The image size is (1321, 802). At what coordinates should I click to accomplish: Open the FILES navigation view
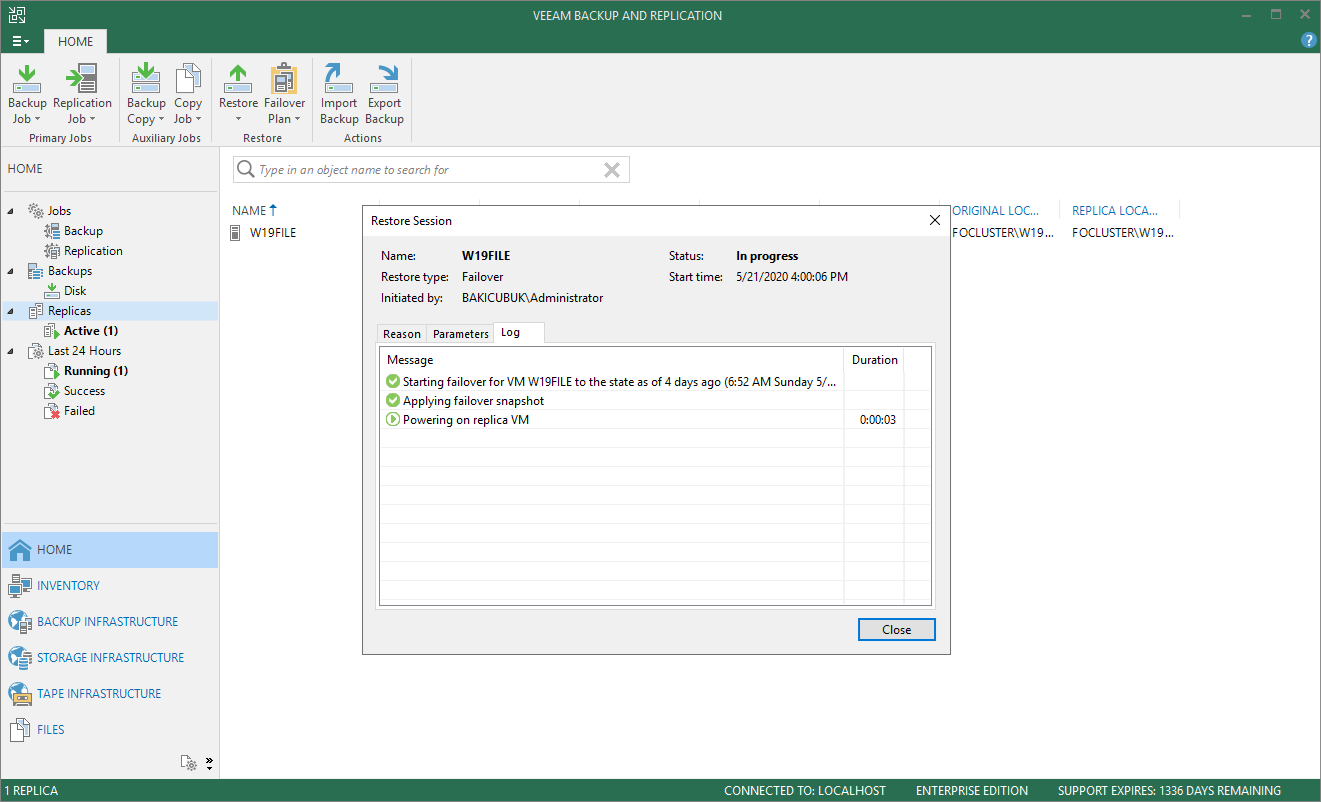pos(109,730)
